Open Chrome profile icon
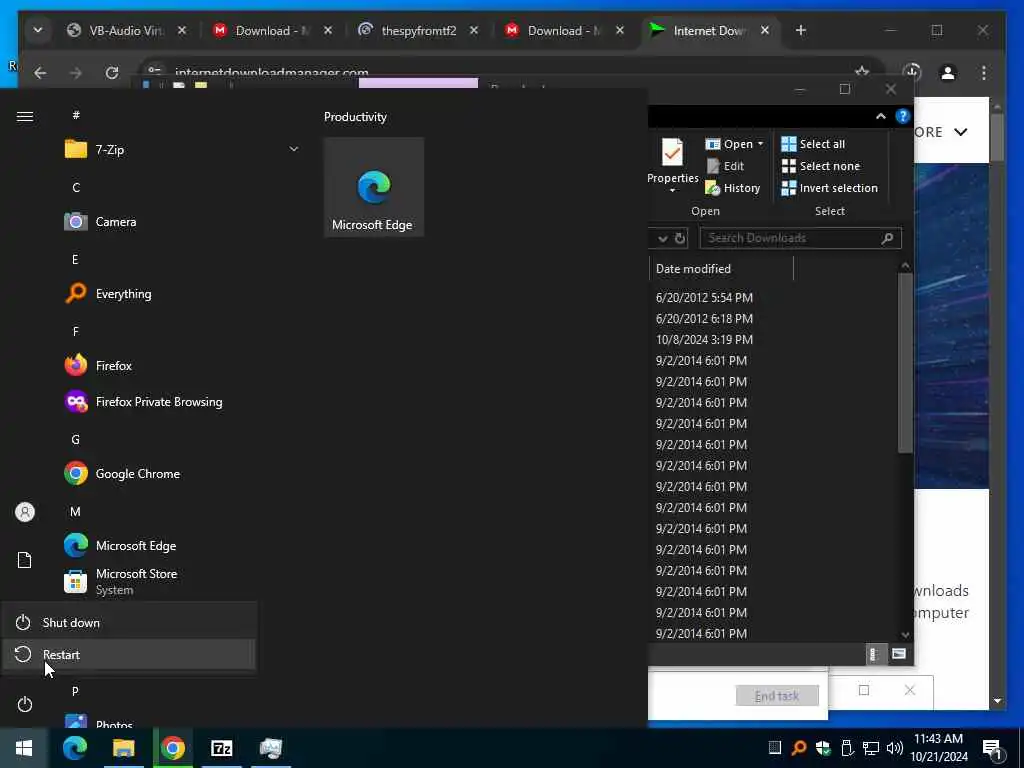The width and height of the screenshot is (1024, 768). pyautogui.click(x=948, y=72)
